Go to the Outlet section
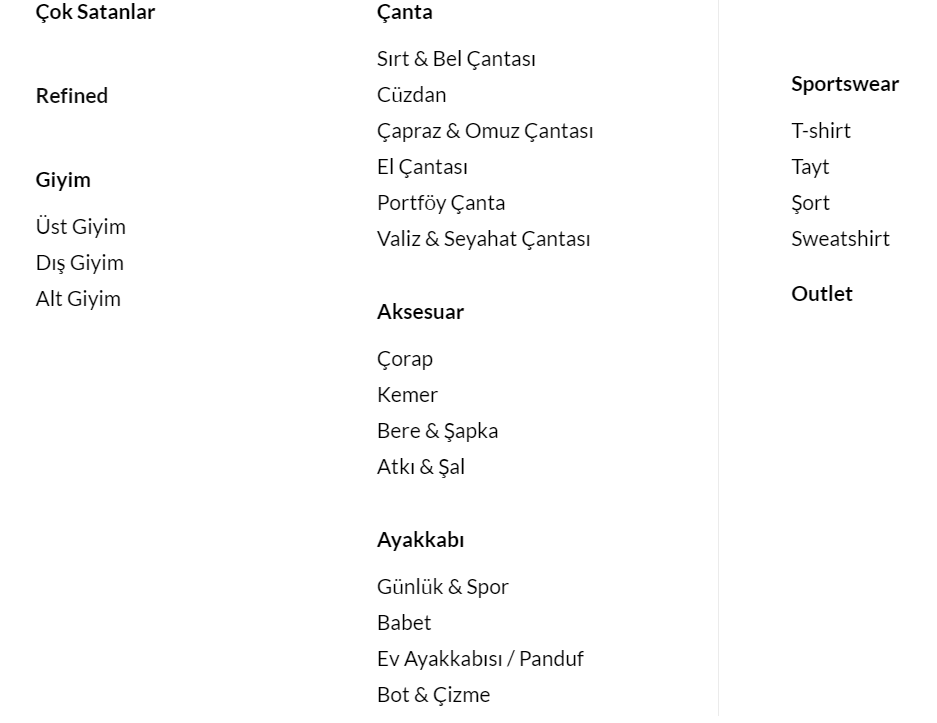Viewport: 937px width, 723px height. (822, 294)
